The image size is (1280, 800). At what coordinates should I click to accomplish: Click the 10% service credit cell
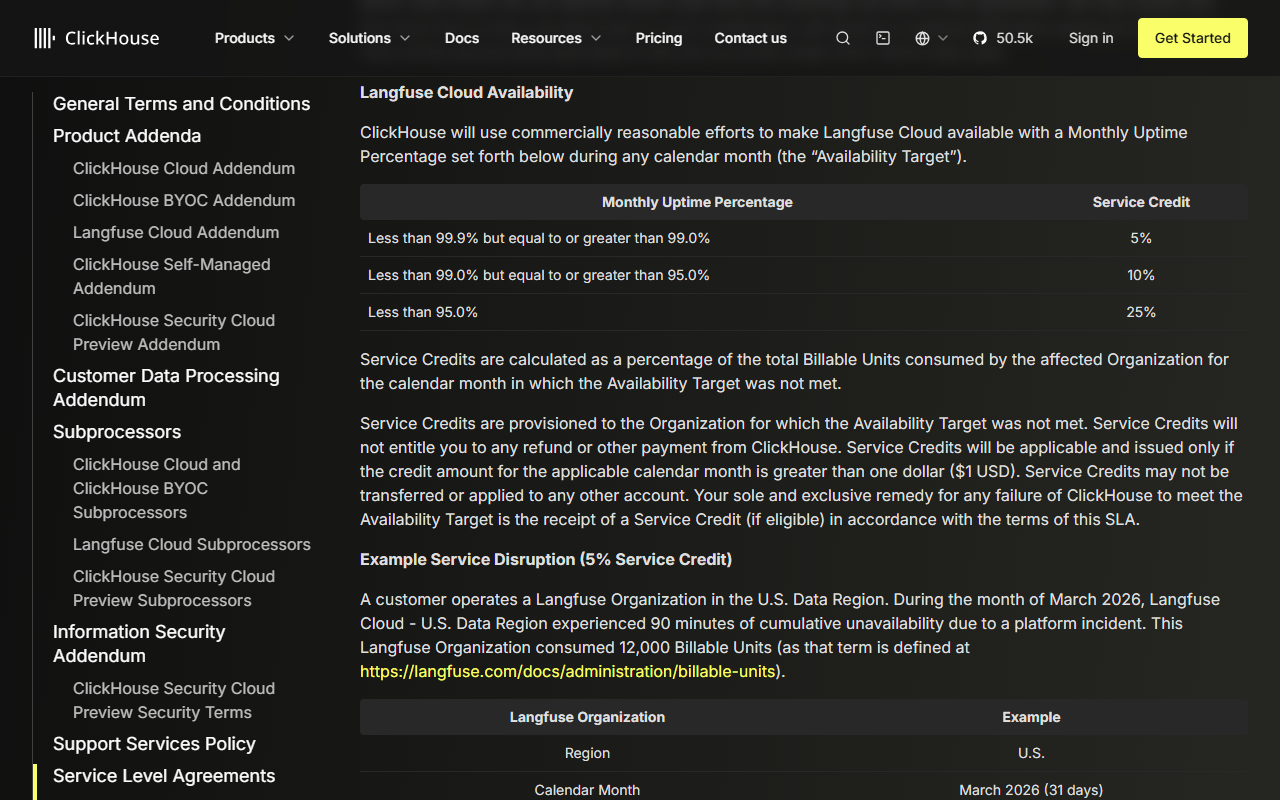1141,275
